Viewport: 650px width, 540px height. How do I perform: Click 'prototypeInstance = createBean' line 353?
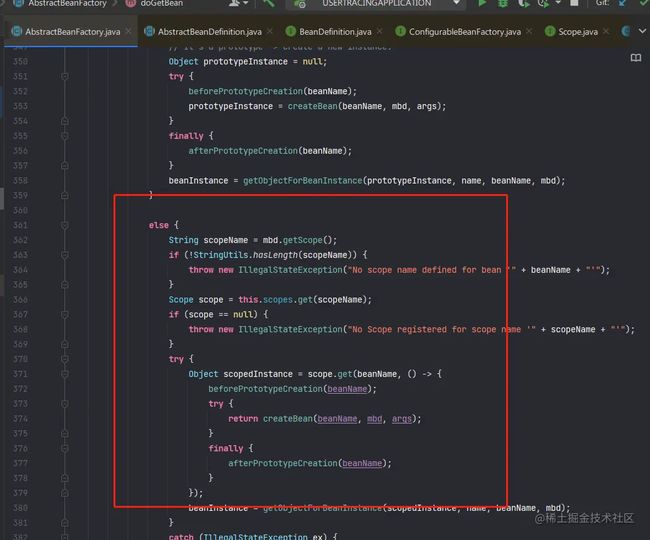pyautogui.click(x=317, y=107)
